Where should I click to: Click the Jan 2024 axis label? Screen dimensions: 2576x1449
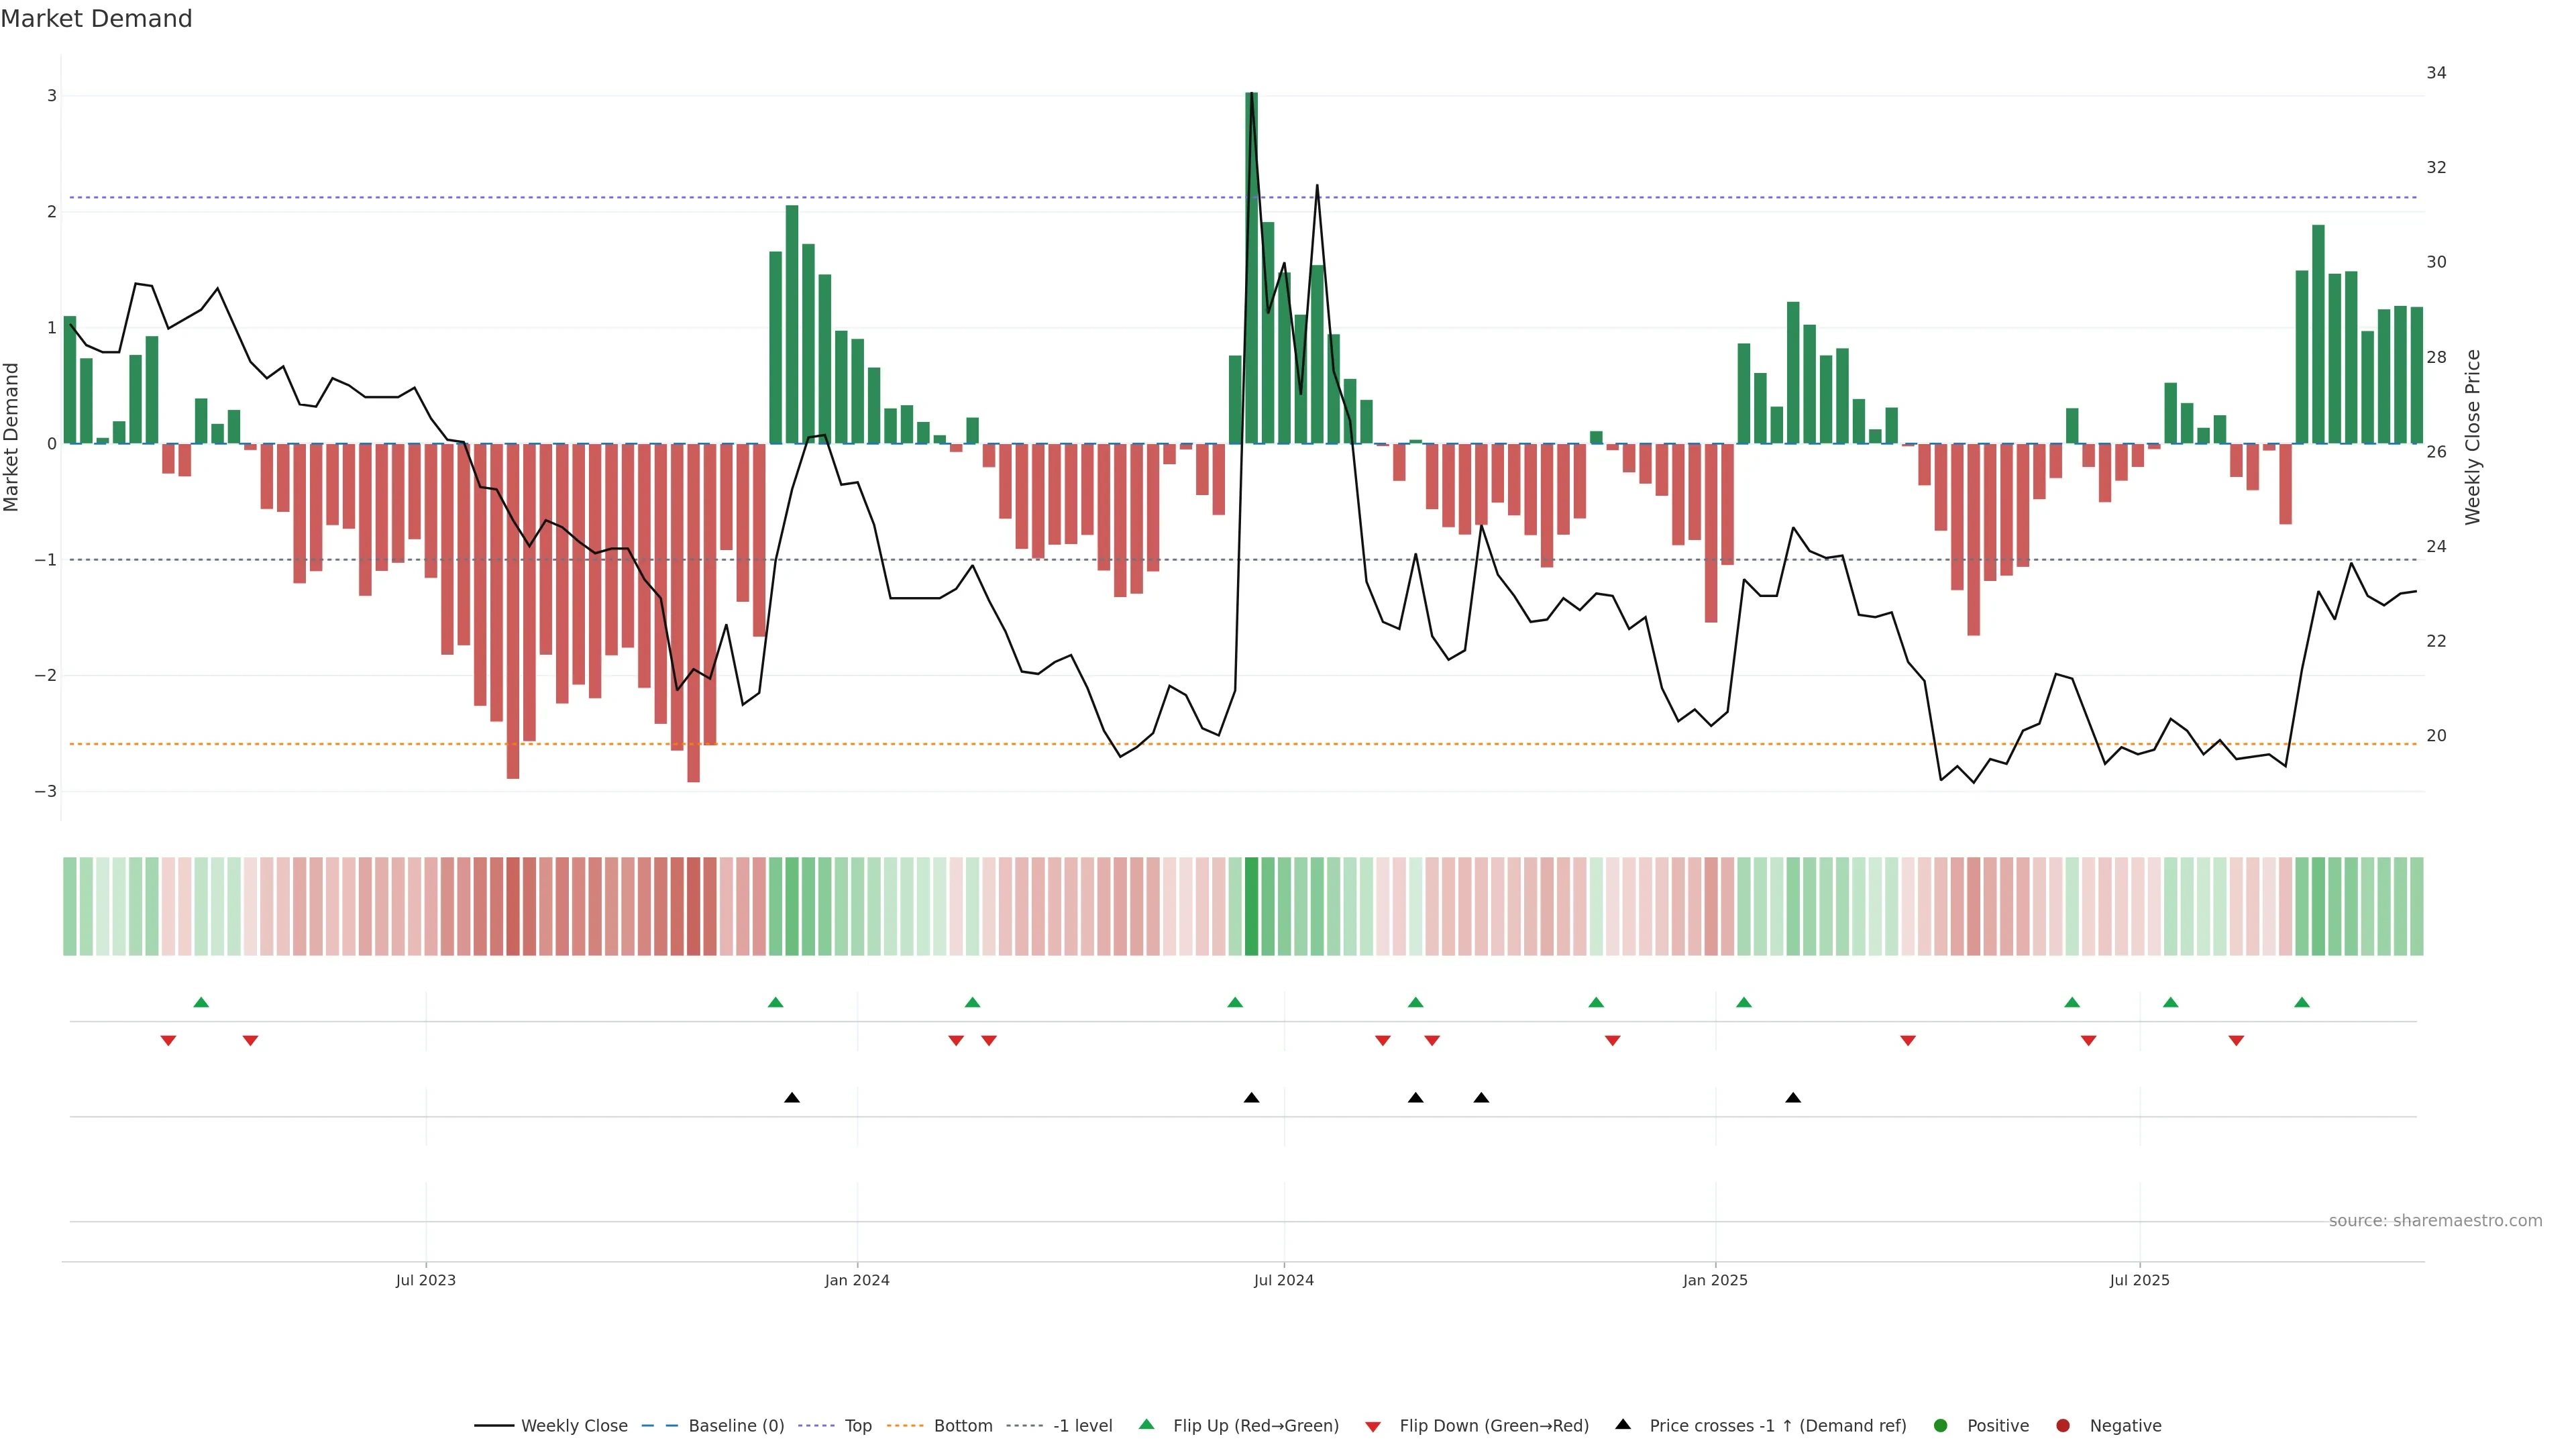pyautogui.click(x=857, y=1280)
